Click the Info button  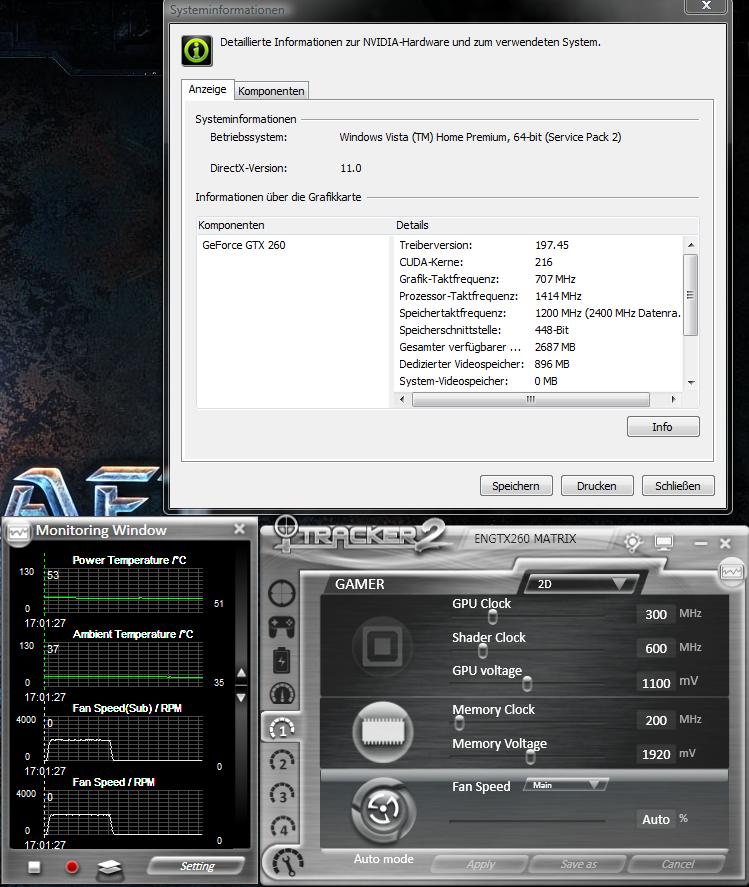[663, 427]
